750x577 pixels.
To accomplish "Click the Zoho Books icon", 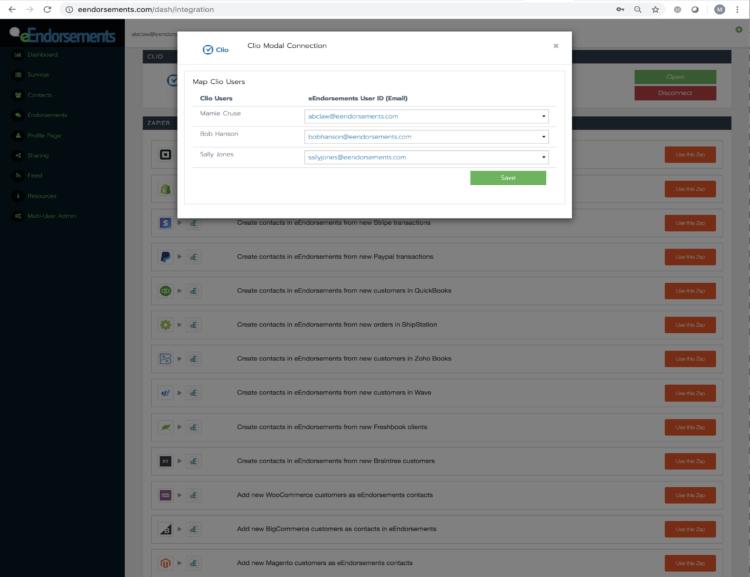I will point(165,359).
